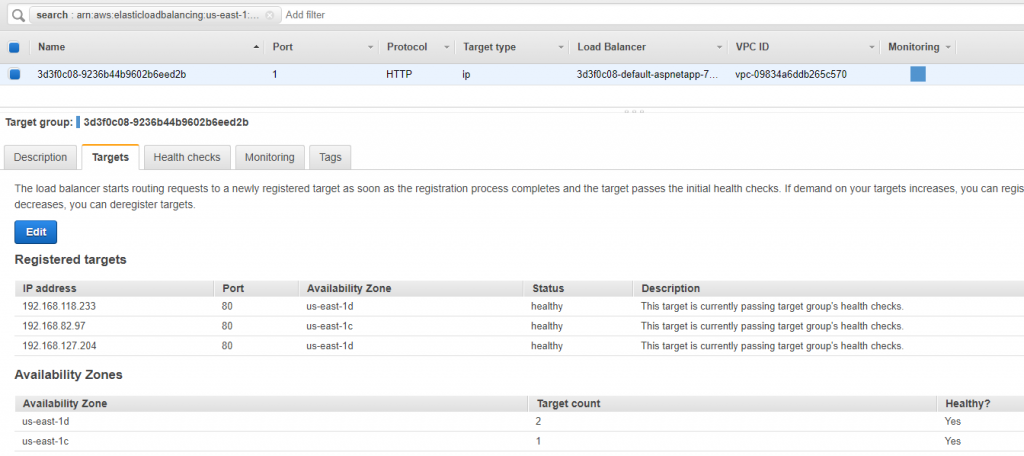Open the Tags tab
Viewport: 1024px width, 456px height.
(x=330, y=157)
